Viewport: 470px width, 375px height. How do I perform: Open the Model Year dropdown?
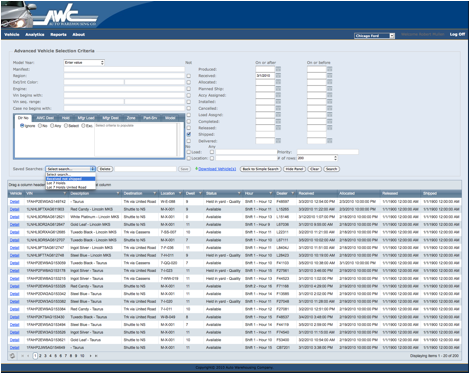coord(84,62)
